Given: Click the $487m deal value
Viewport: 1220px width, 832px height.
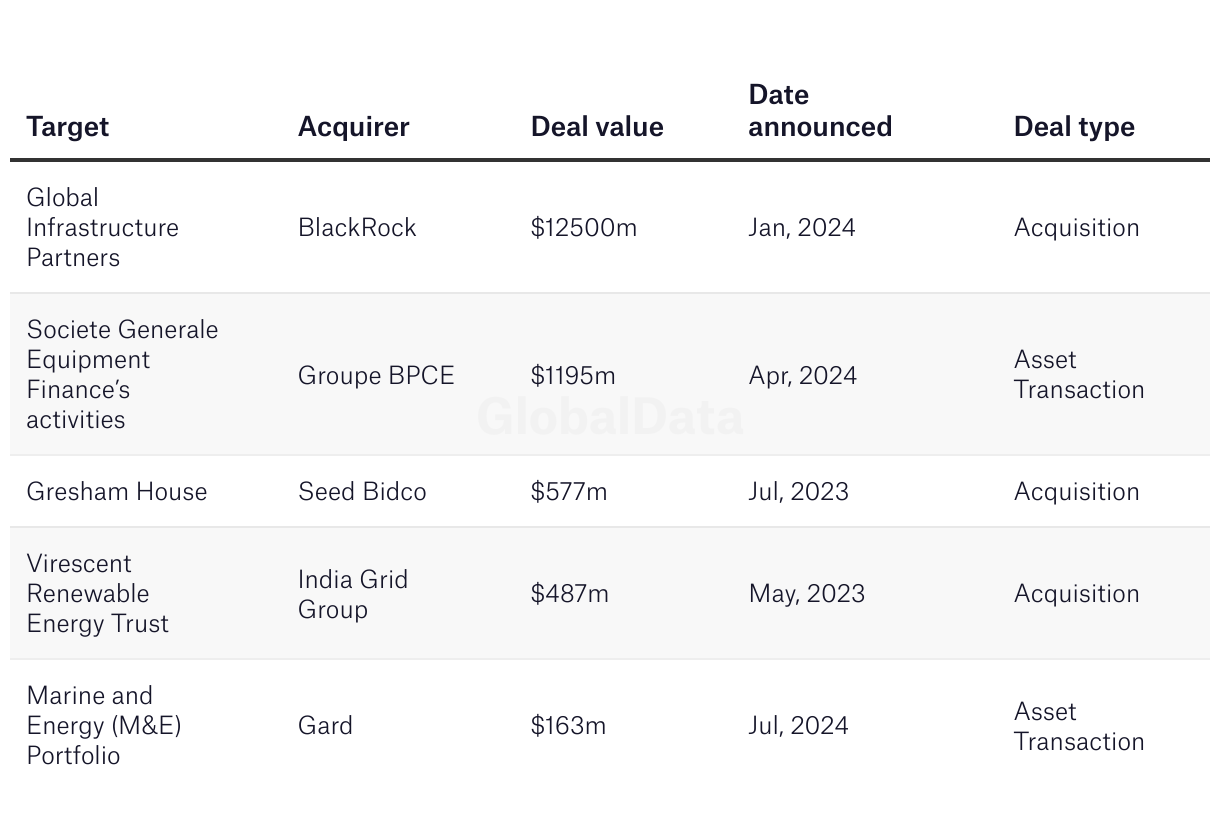Looking at the screenshot, I should coord(569,593).
